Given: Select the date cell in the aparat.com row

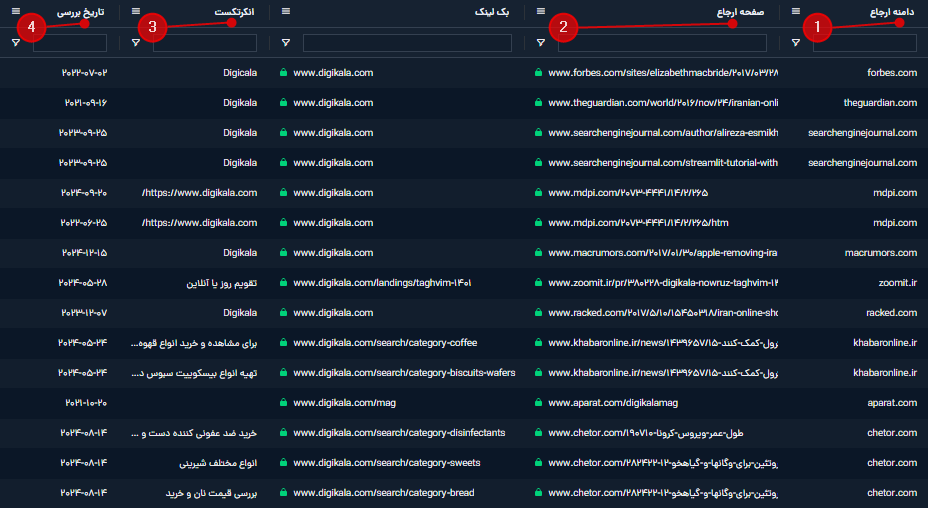Looking at the screenshot, I should (86, 403).
